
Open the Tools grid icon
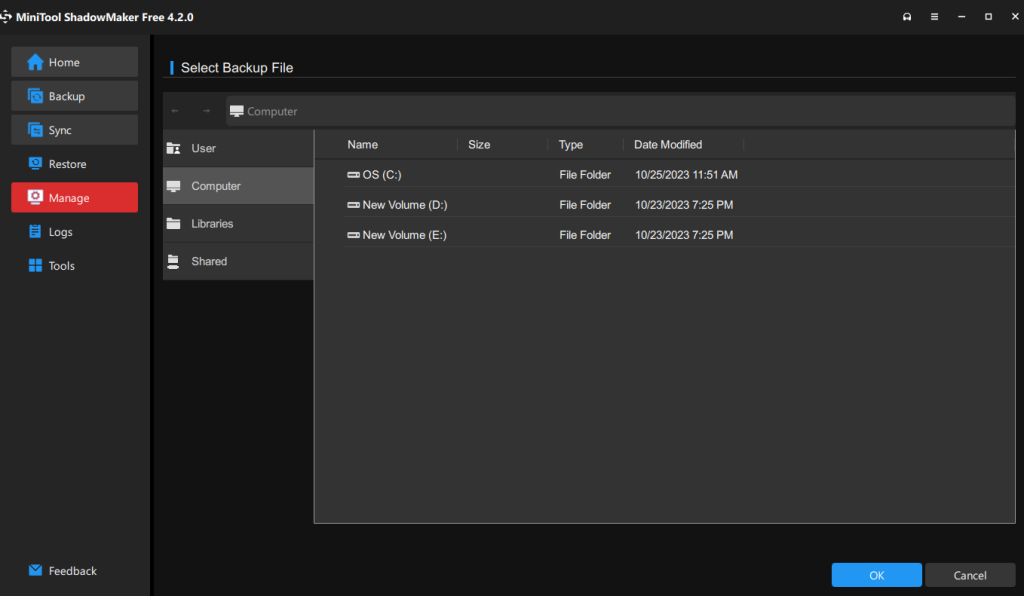pyautogui.click(x=35, y=266)
